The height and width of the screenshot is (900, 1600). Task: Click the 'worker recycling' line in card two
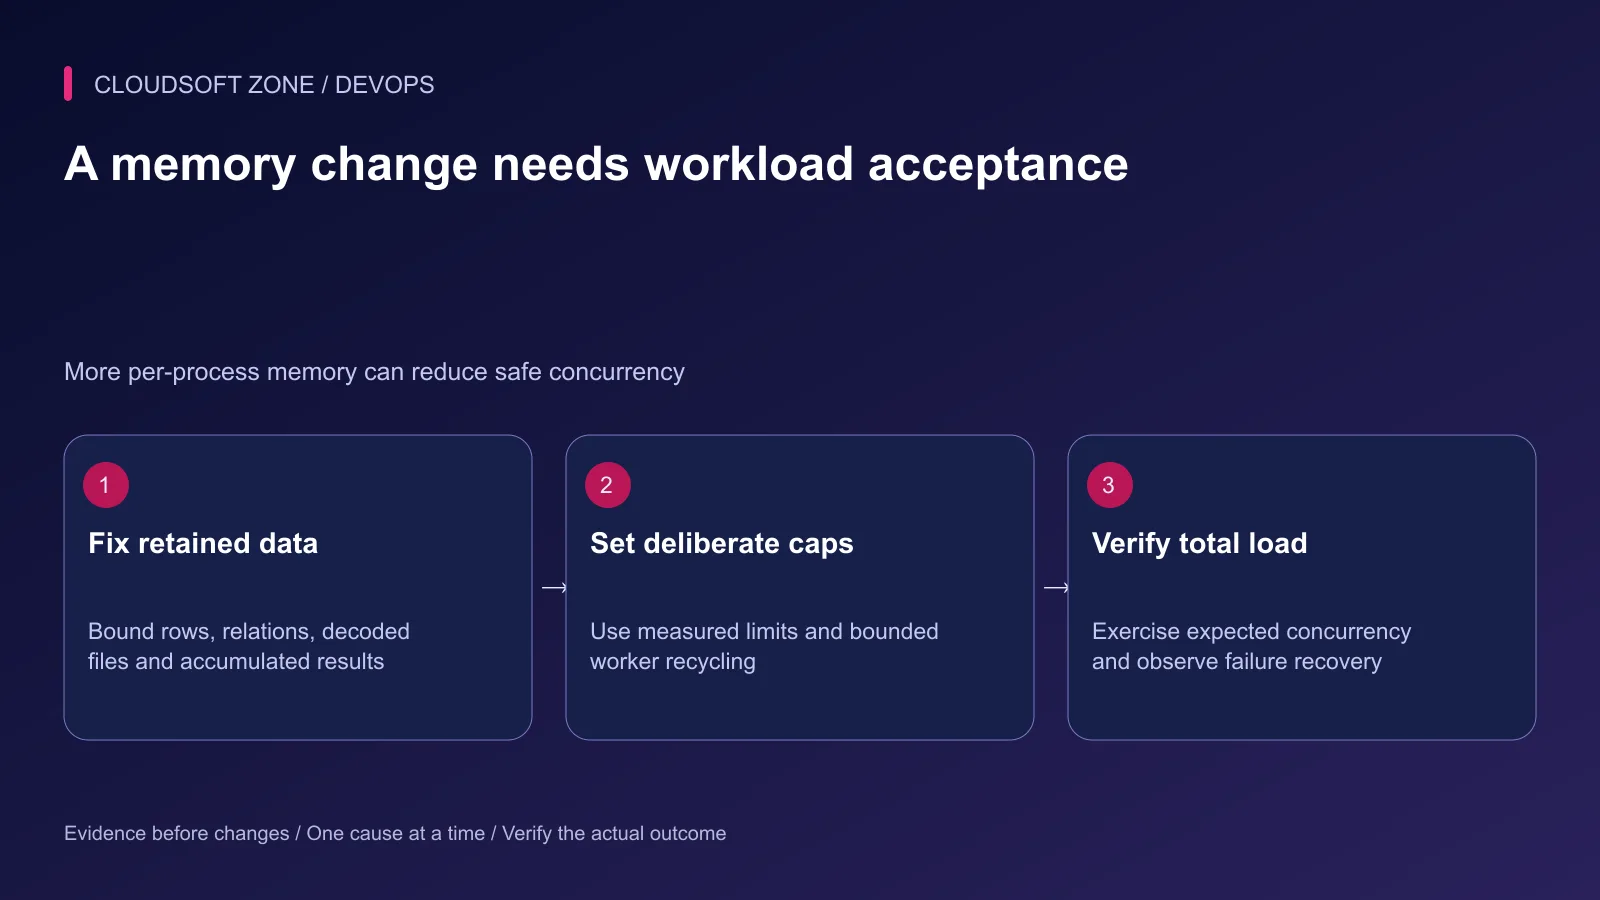(673, 662)
